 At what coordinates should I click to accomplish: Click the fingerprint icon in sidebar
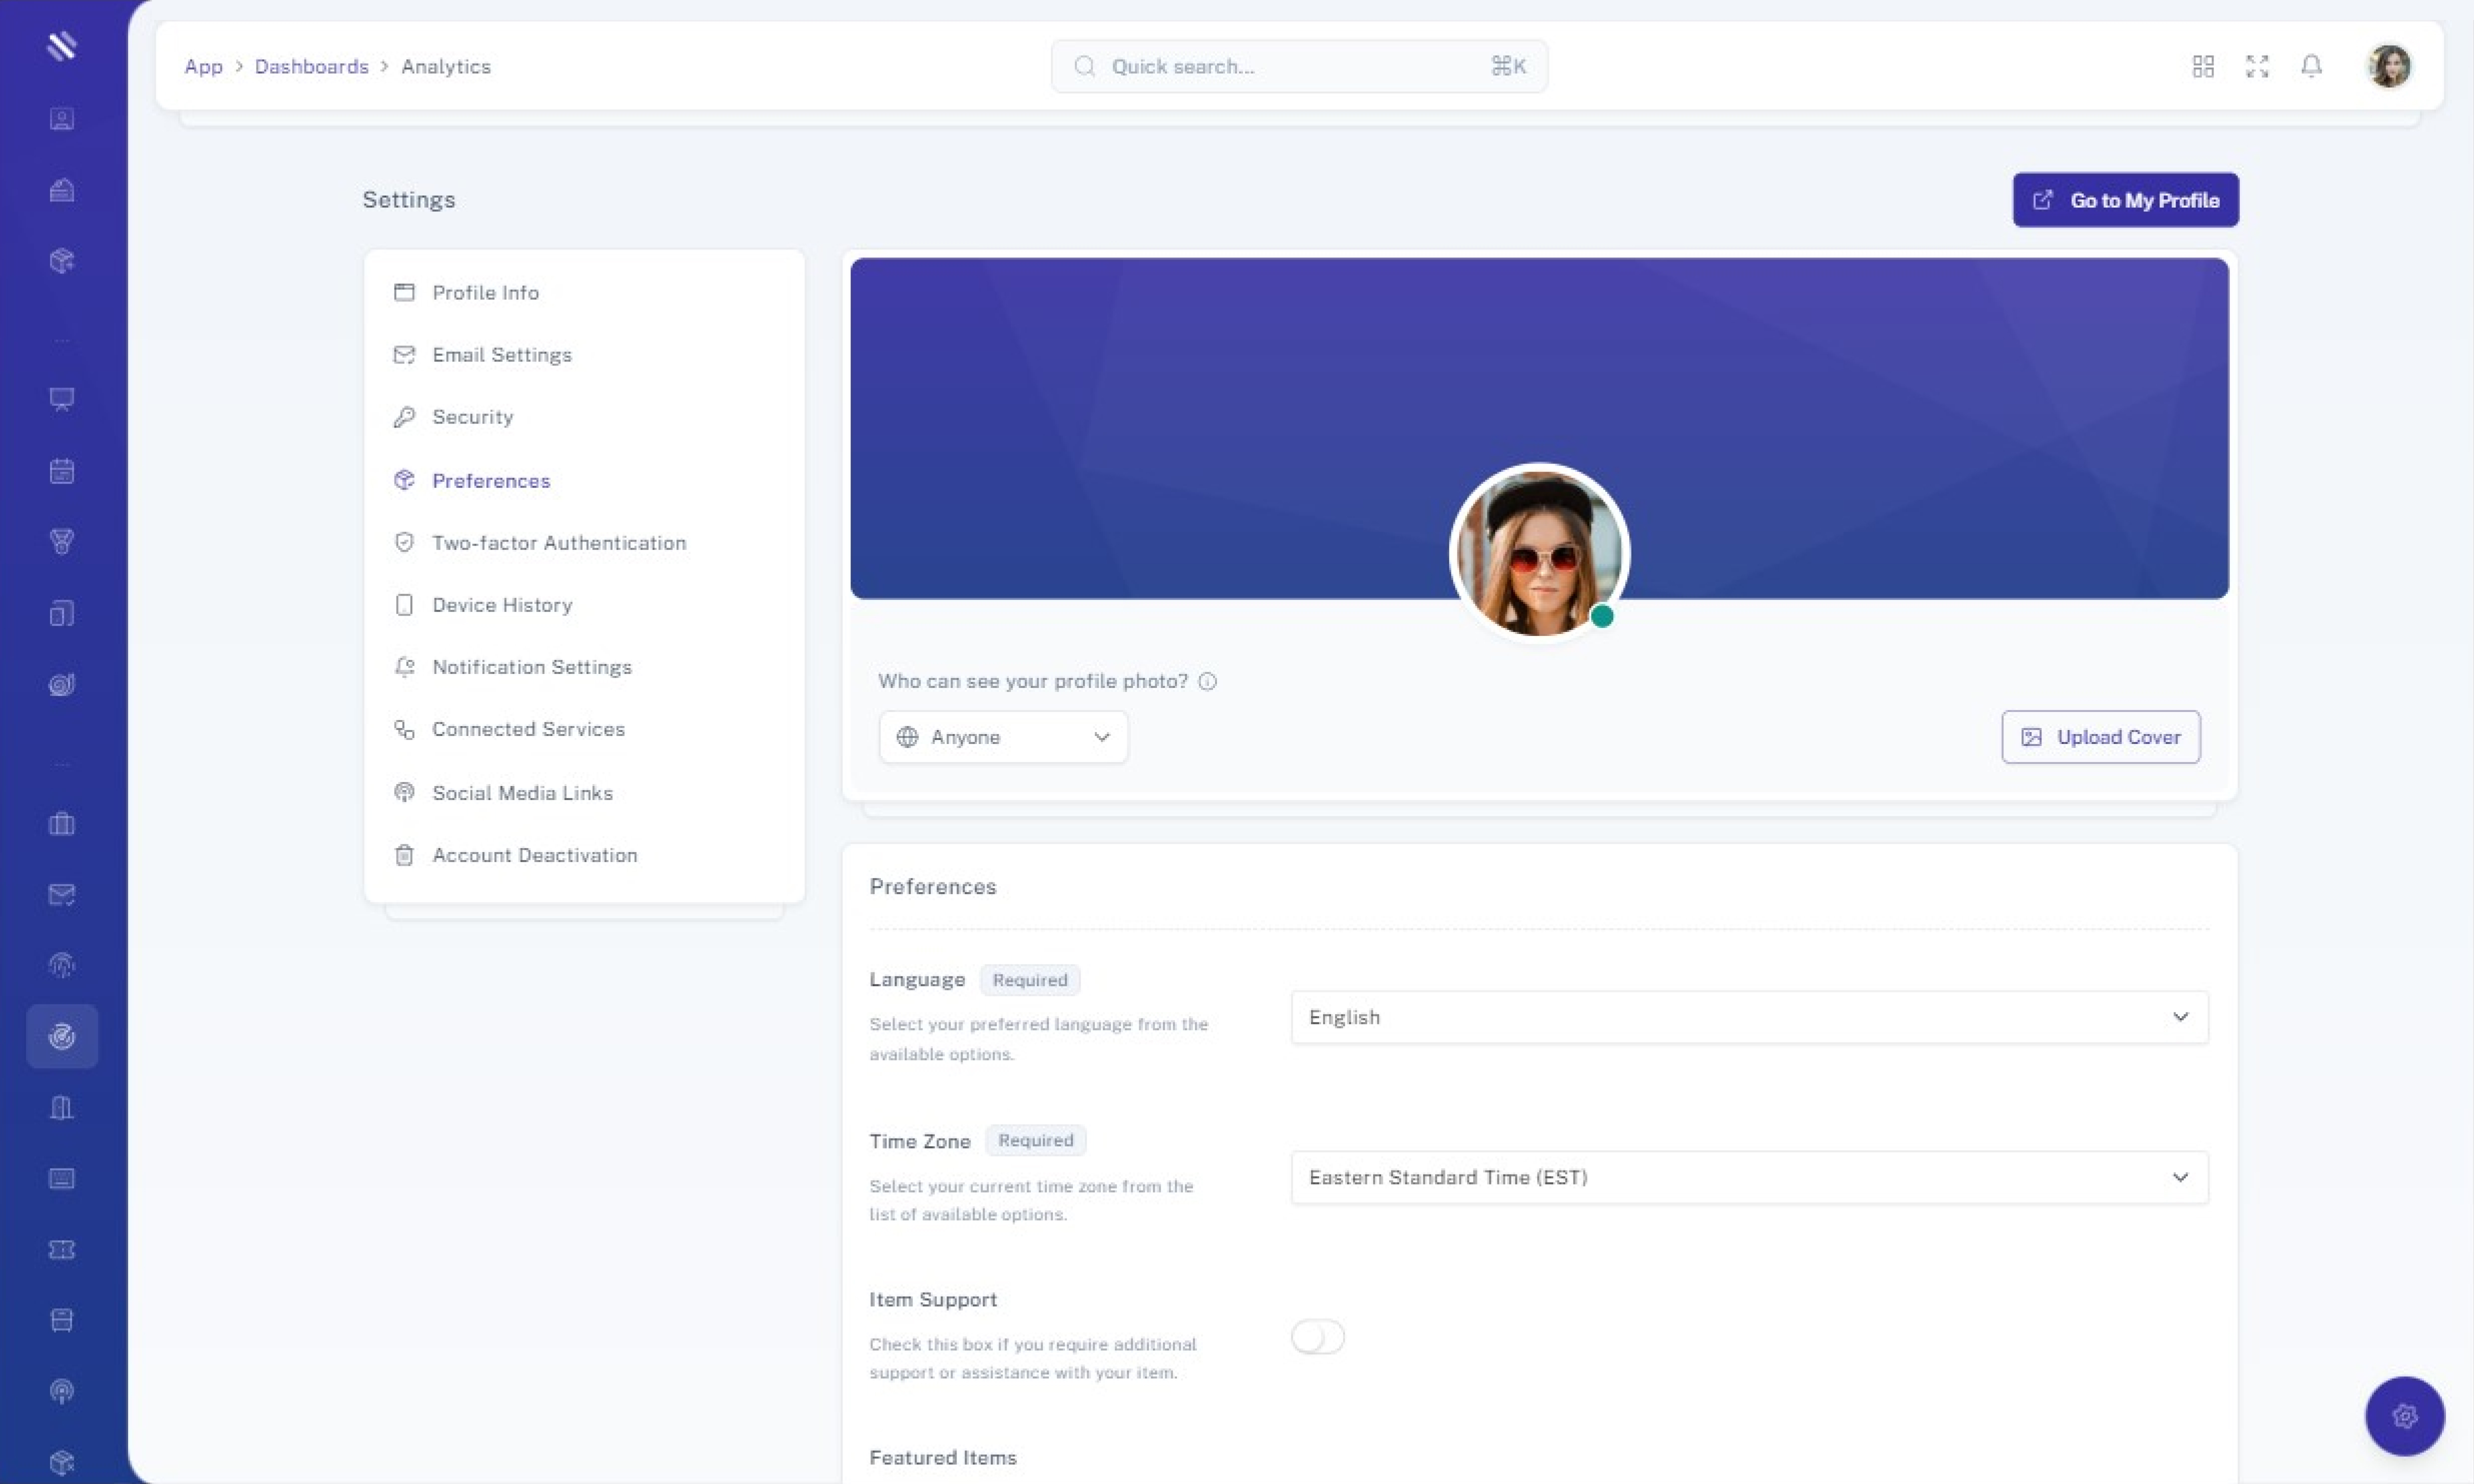coord(62,965)
